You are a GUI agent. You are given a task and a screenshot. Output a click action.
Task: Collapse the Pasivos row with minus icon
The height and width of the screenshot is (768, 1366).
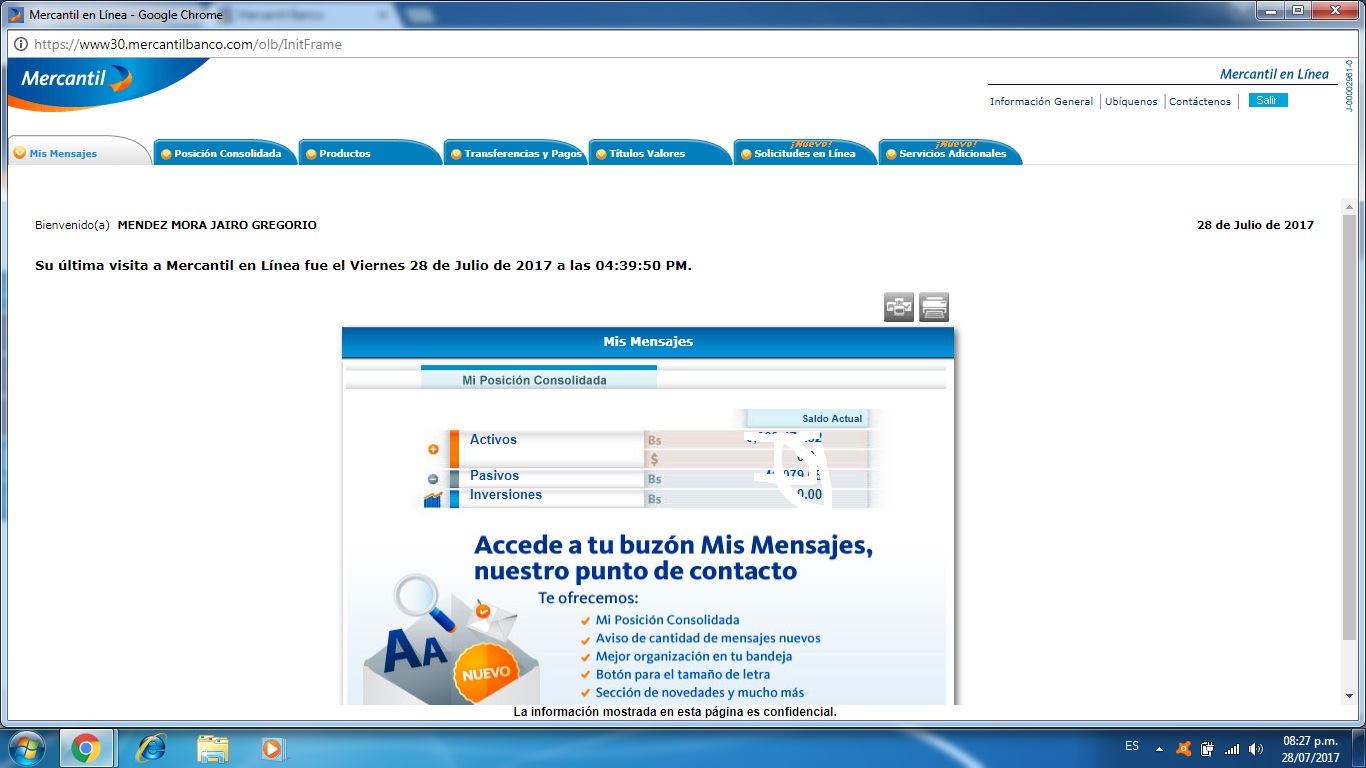coord(433,479)
